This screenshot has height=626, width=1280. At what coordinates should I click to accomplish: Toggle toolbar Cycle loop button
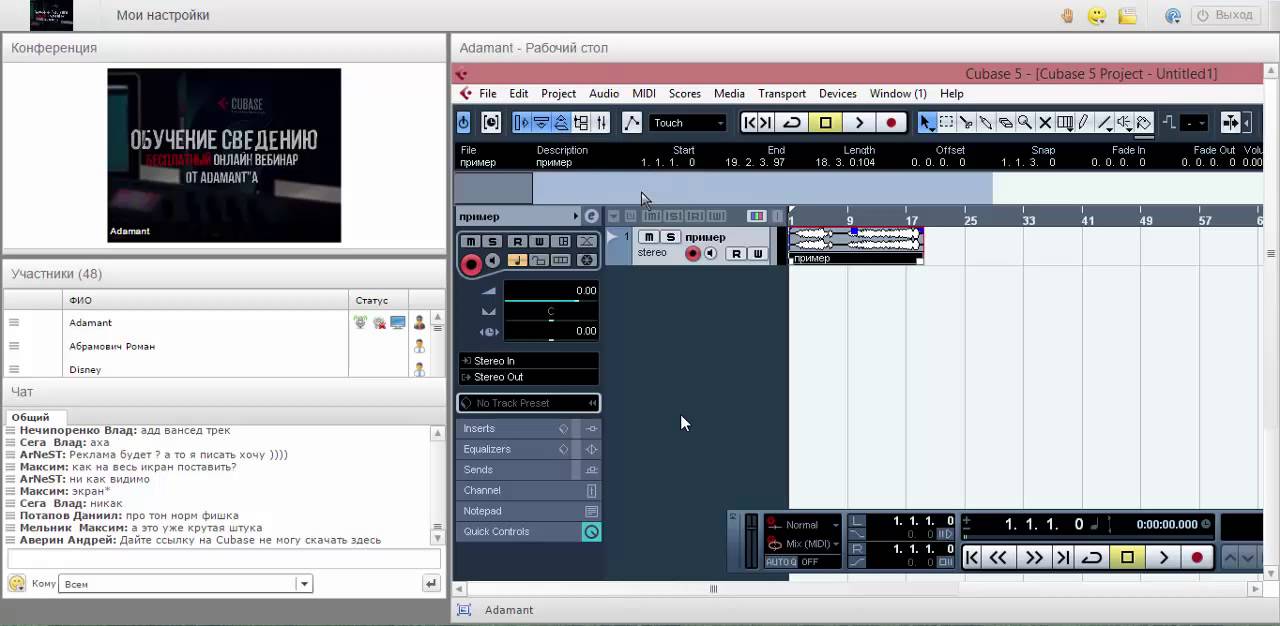[792, 122]
